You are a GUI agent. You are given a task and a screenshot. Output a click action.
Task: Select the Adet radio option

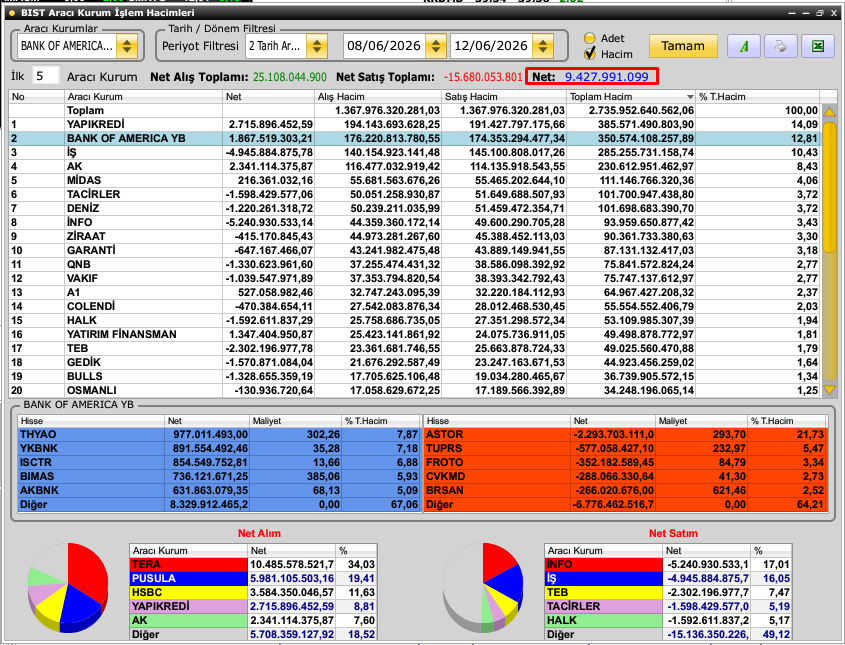tap(590, 38)
